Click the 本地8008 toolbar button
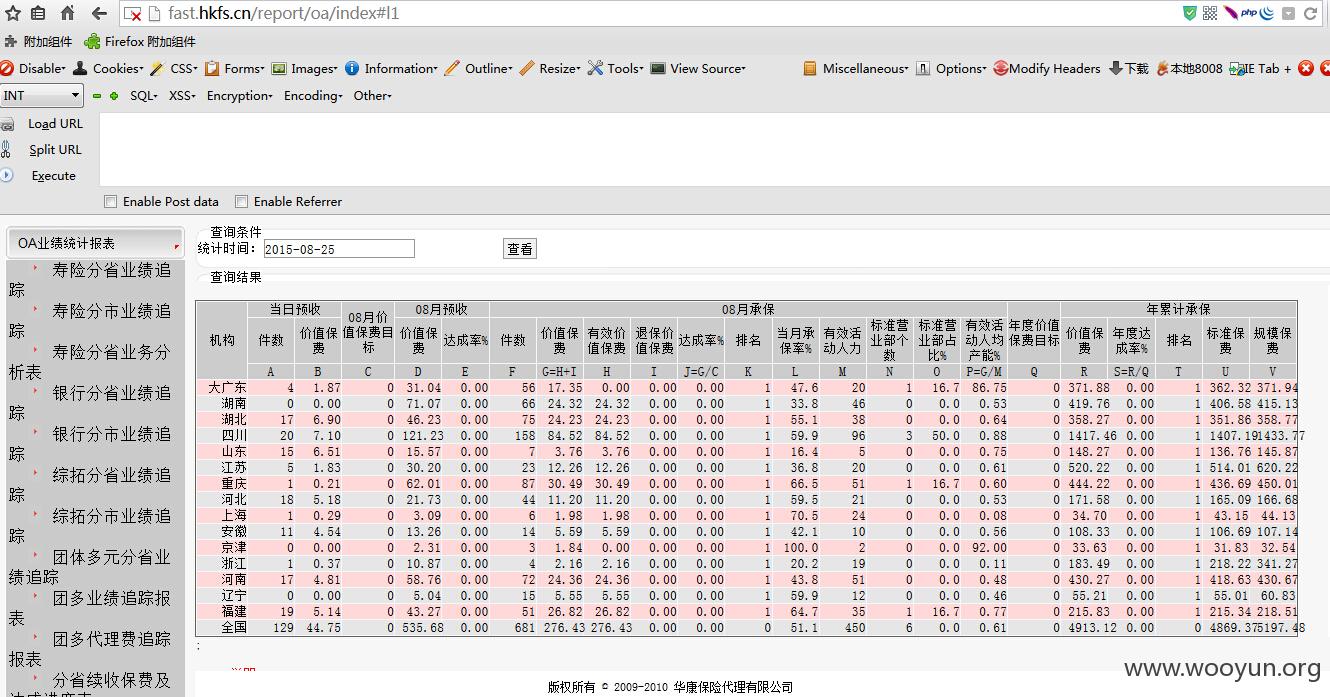This screenshot has width=1330, height=697. (x=1189, y=68)
